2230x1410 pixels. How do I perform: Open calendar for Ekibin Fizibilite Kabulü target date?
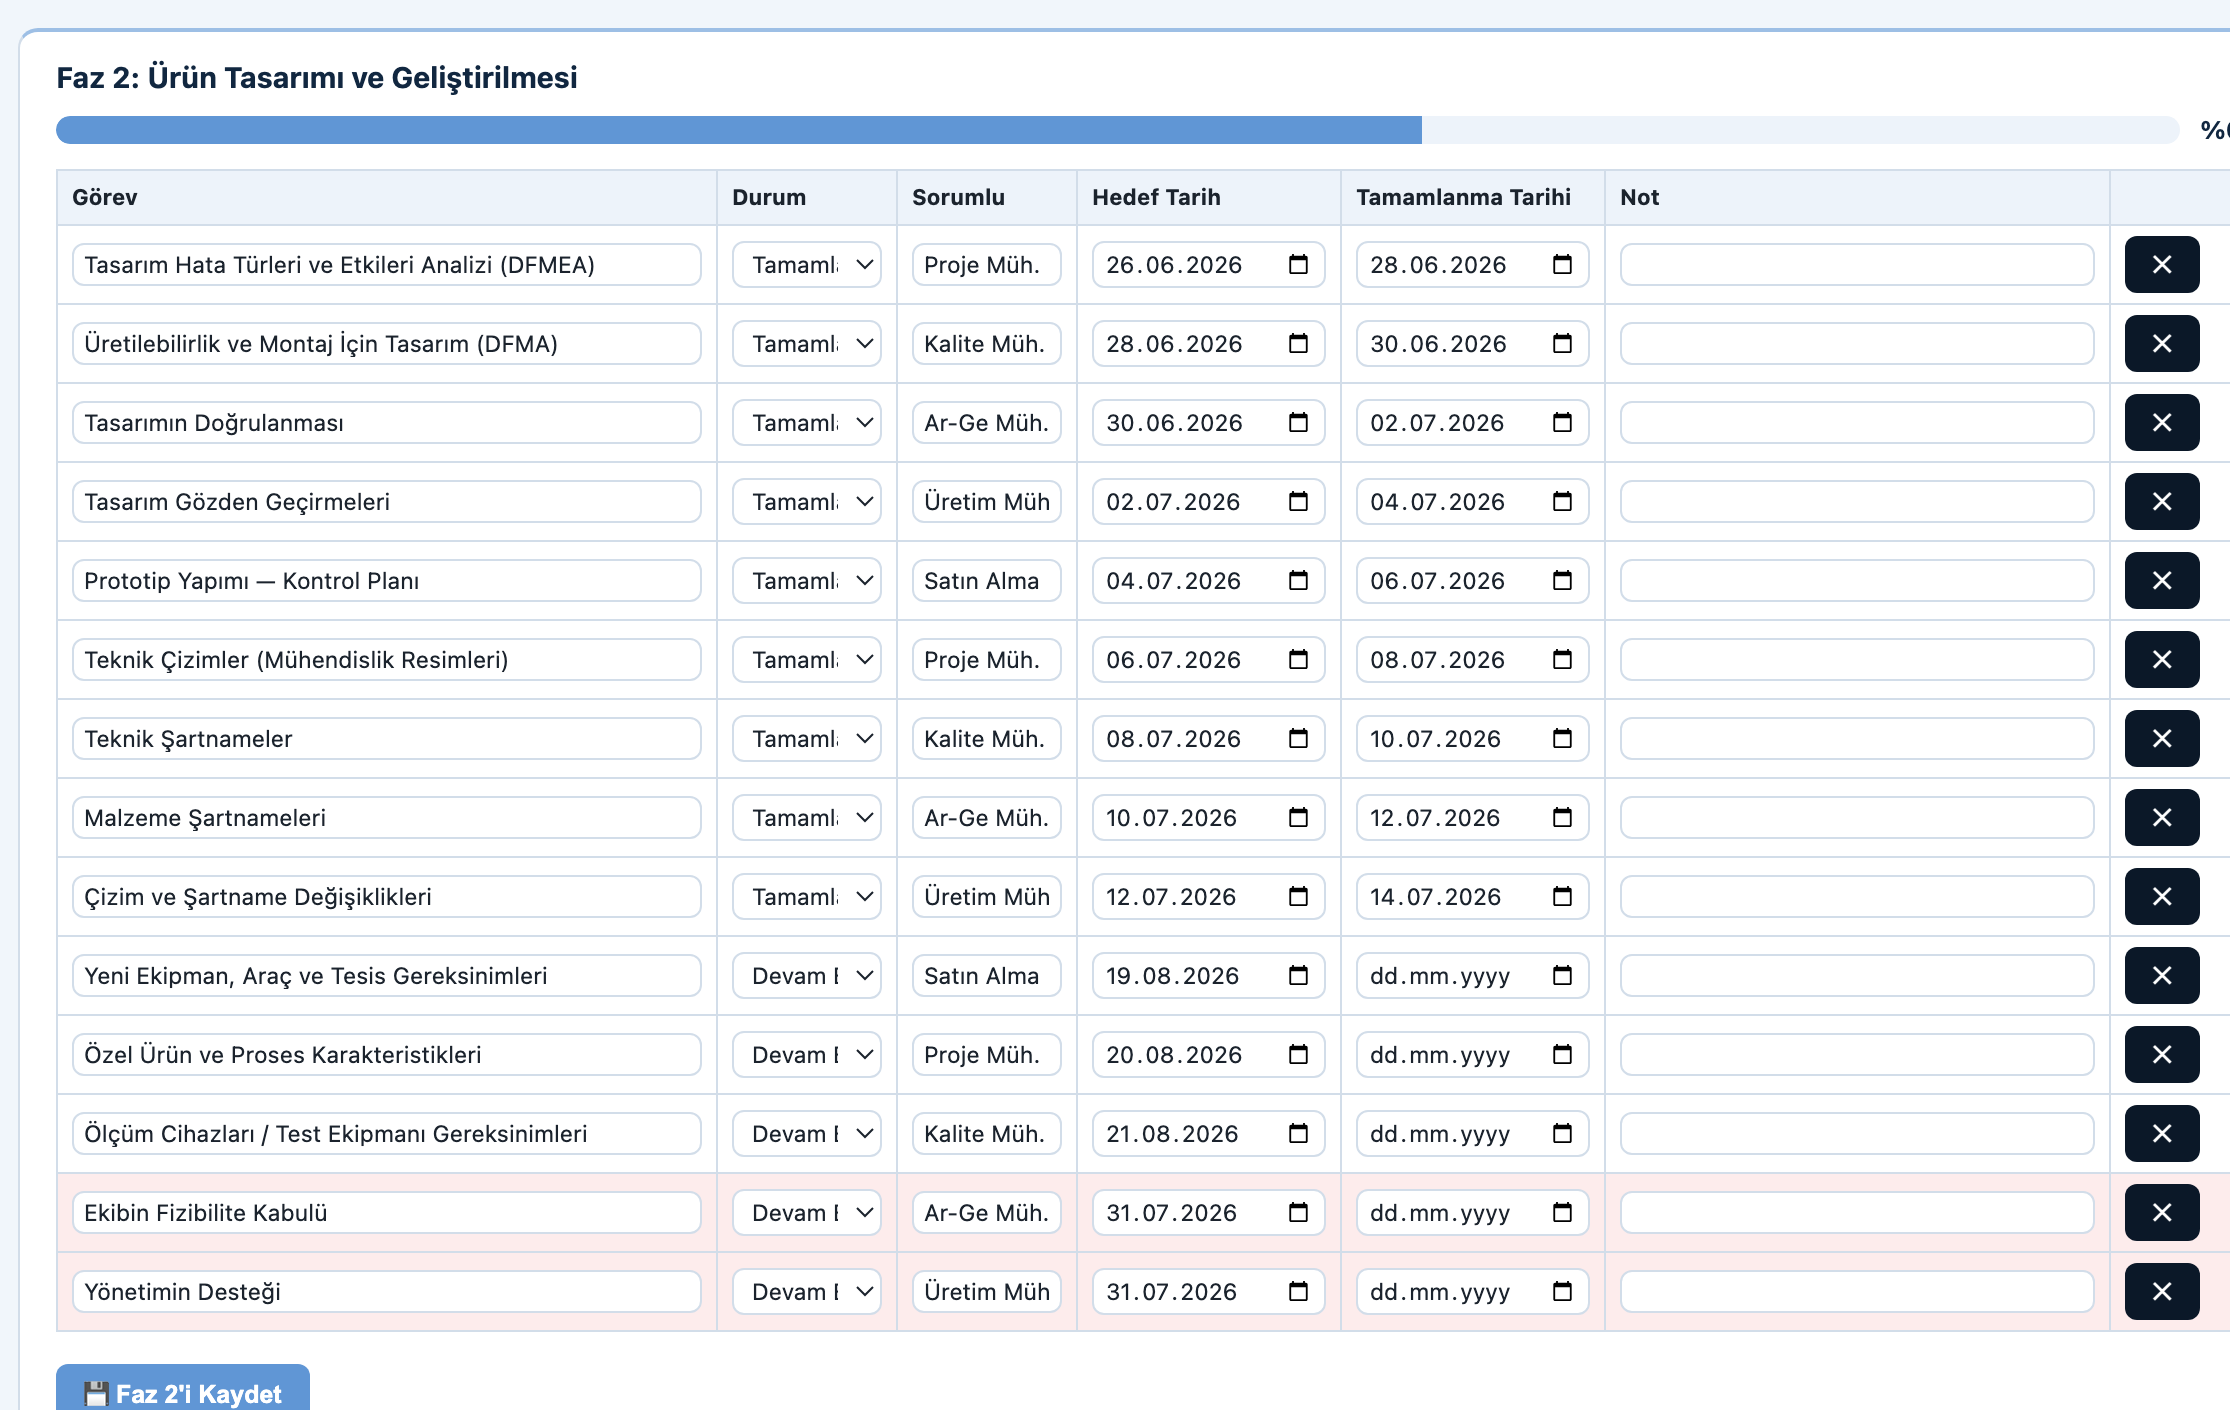coord(1298,1213)
